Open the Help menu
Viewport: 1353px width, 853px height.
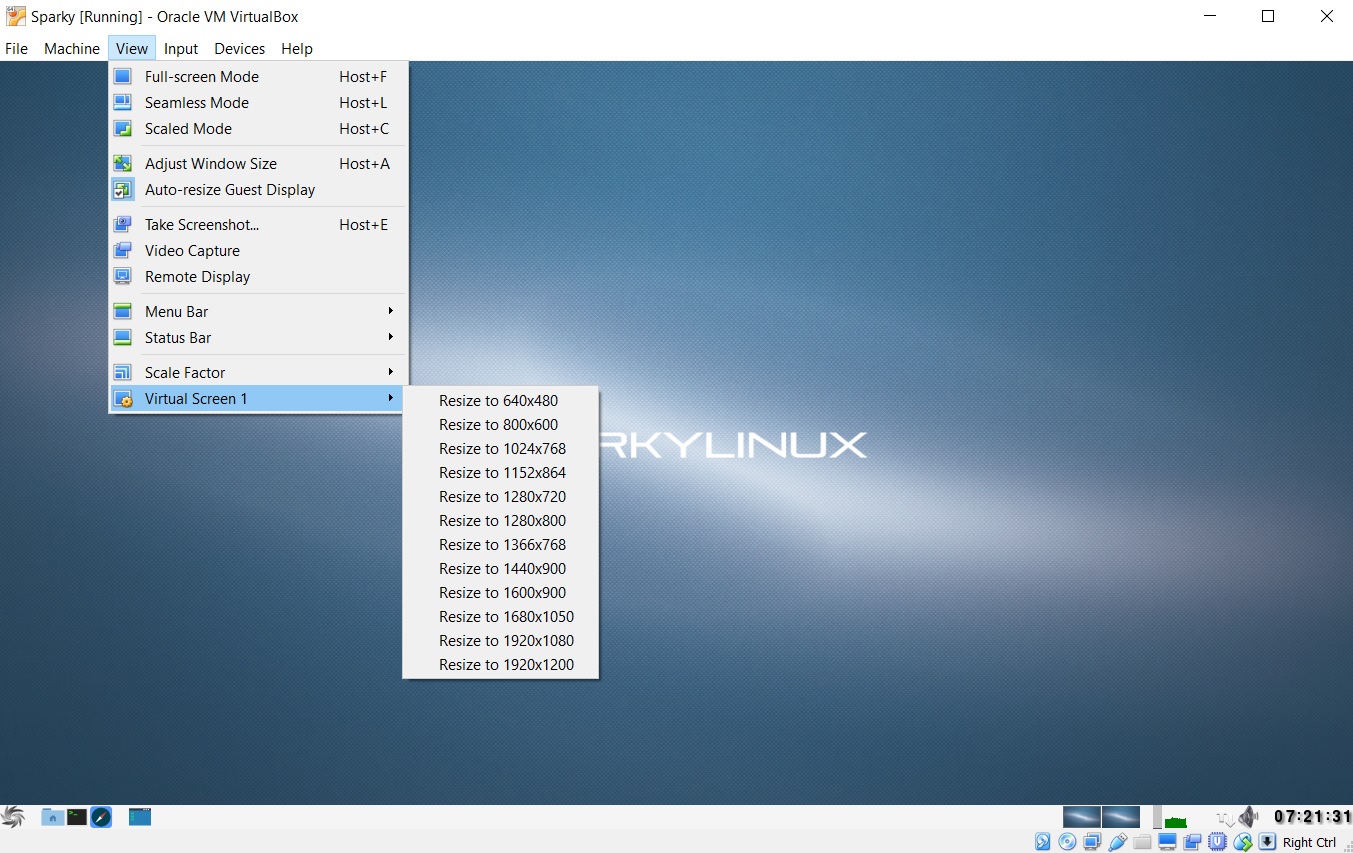click(x=297, y=48)
